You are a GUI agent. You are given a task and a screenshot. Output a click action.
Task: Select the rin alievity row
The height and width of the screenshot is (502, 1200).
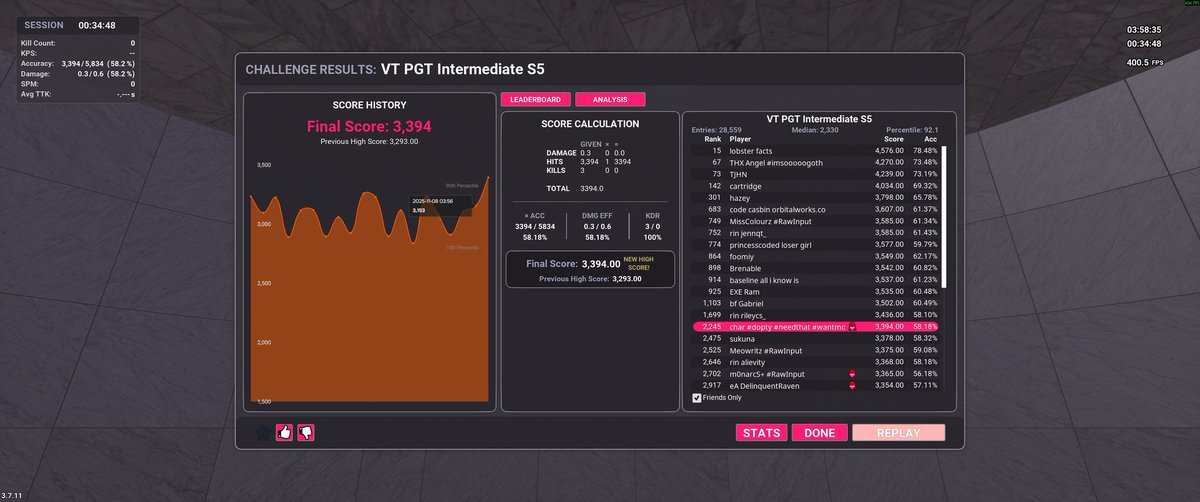click(815, 362)
